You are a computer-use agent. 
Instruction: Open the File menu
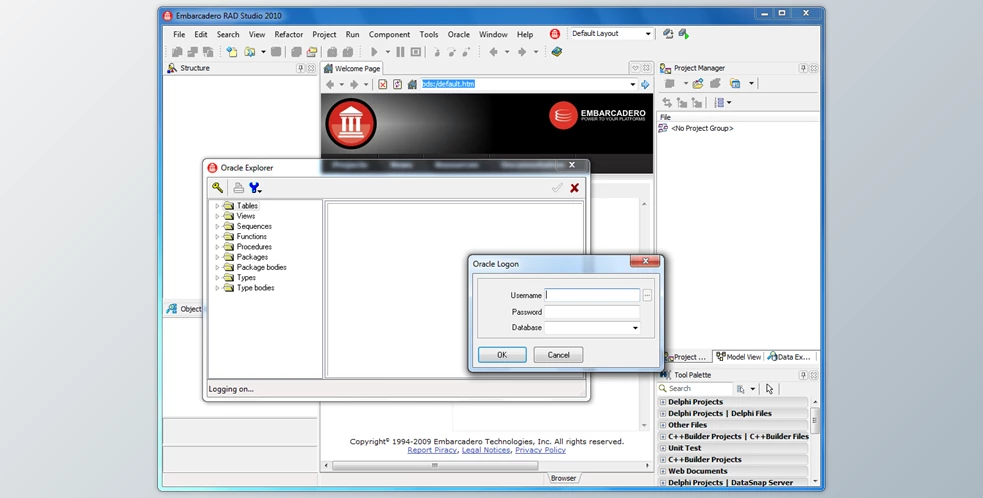(179, 34)
